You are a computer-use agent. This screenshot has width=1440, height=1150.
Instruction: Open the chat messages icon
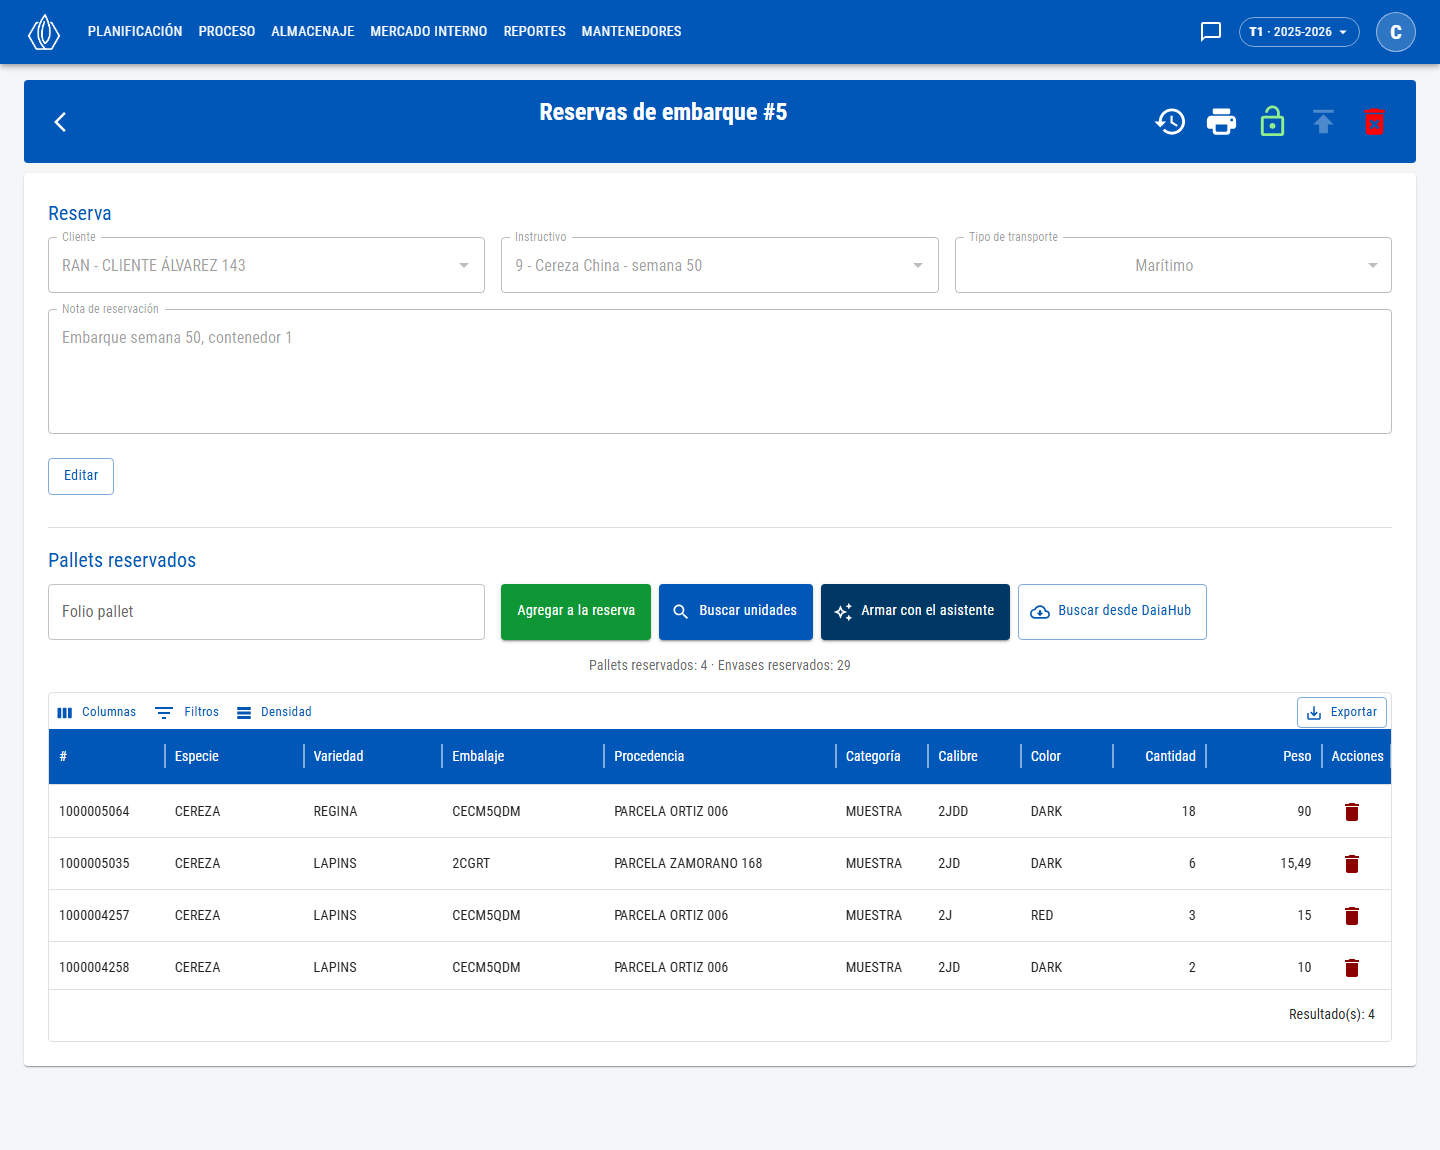pos(1211,32)
